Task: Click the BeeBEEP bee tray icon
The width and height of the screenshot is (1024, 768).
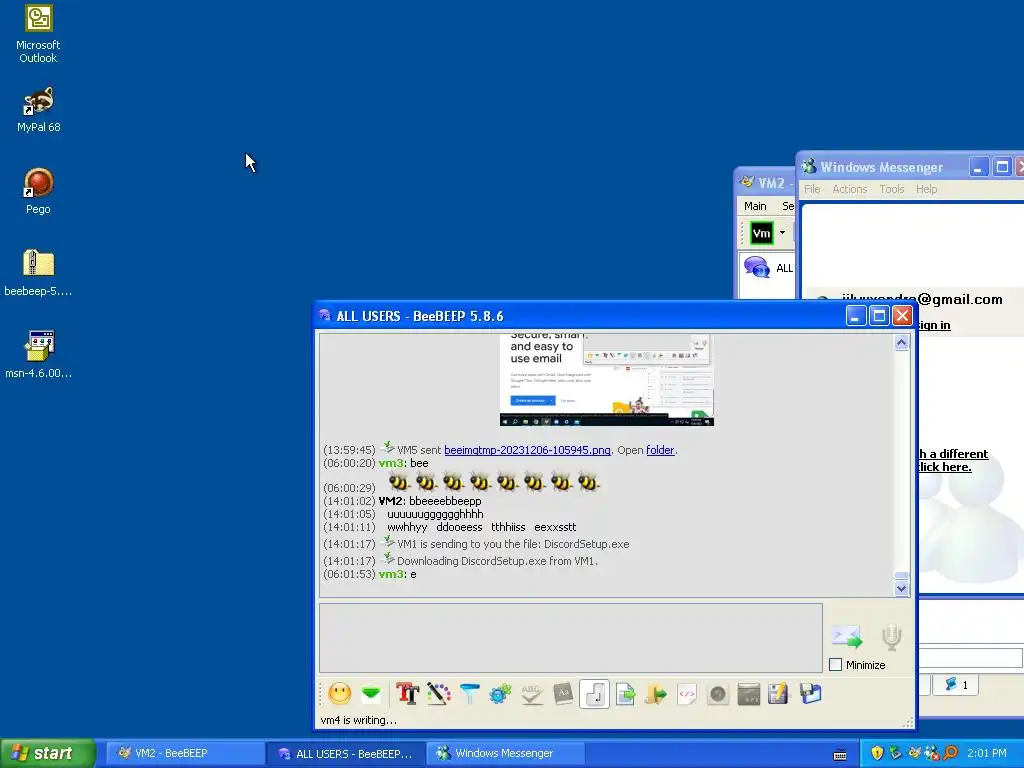Action: (x=914, y=753)
